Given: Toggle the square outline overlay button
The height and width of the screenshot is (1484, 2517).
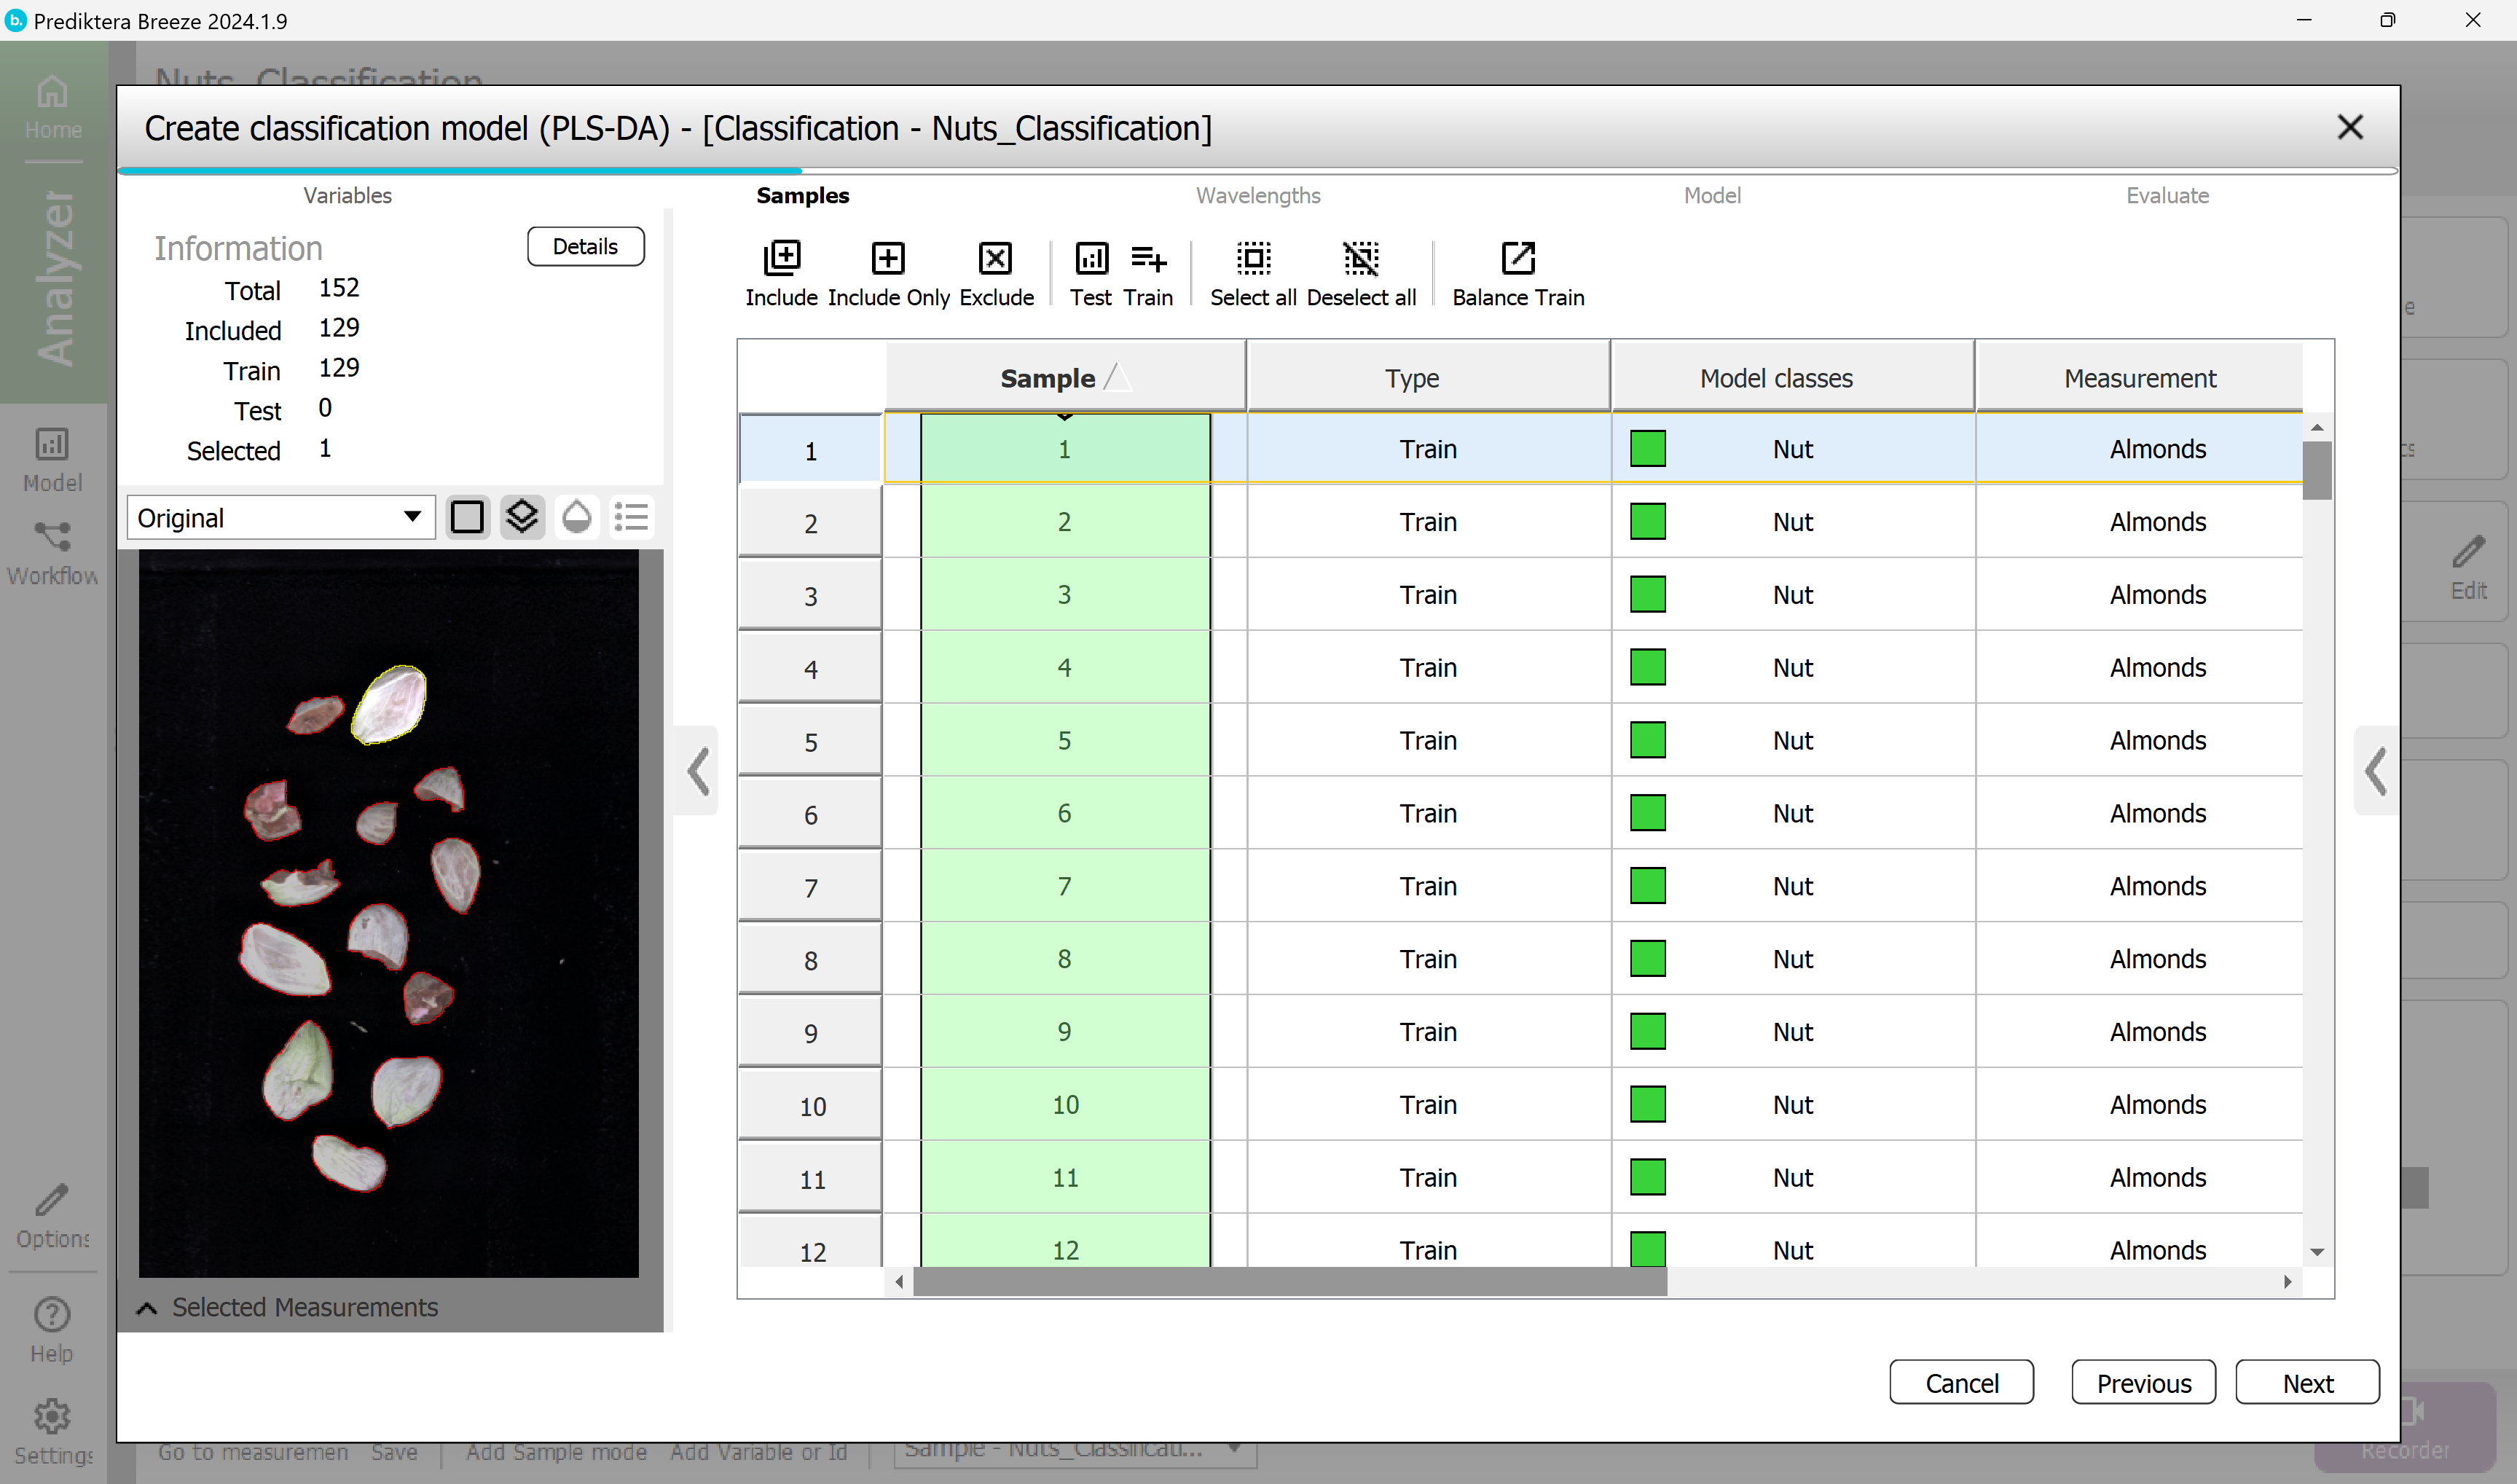Looking at the screenshot, I should pyautogui.click(x=467, y=517).
